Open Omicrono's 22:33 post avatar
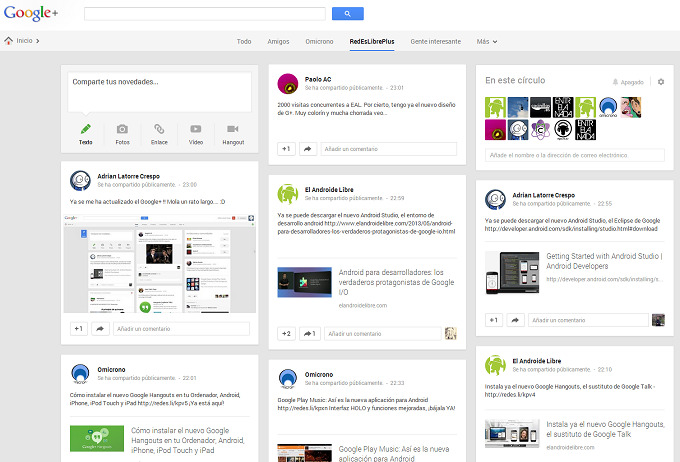This screenshot has height=462, width=680. pyautogui.click(x=288, y=379)
